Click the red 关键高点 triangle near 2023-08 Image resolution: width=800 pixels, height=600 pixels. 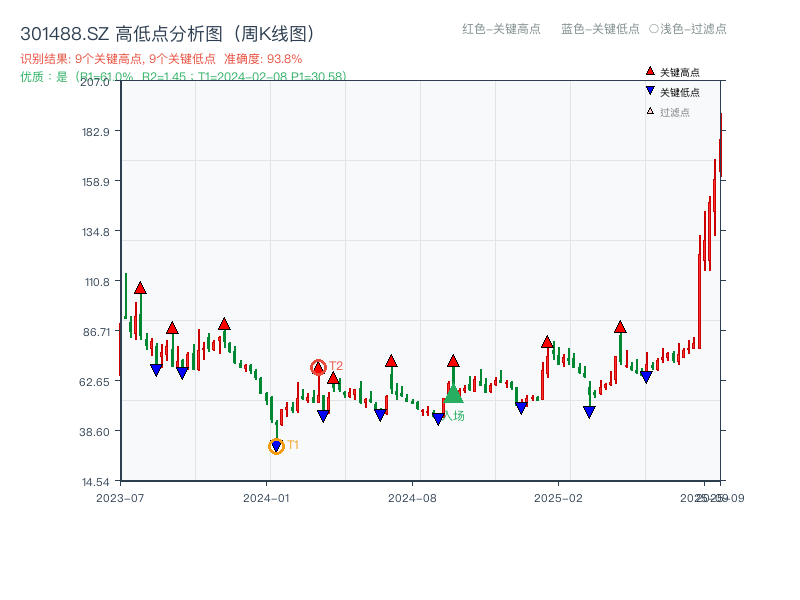pyautogui.click(x=140, y=286)
